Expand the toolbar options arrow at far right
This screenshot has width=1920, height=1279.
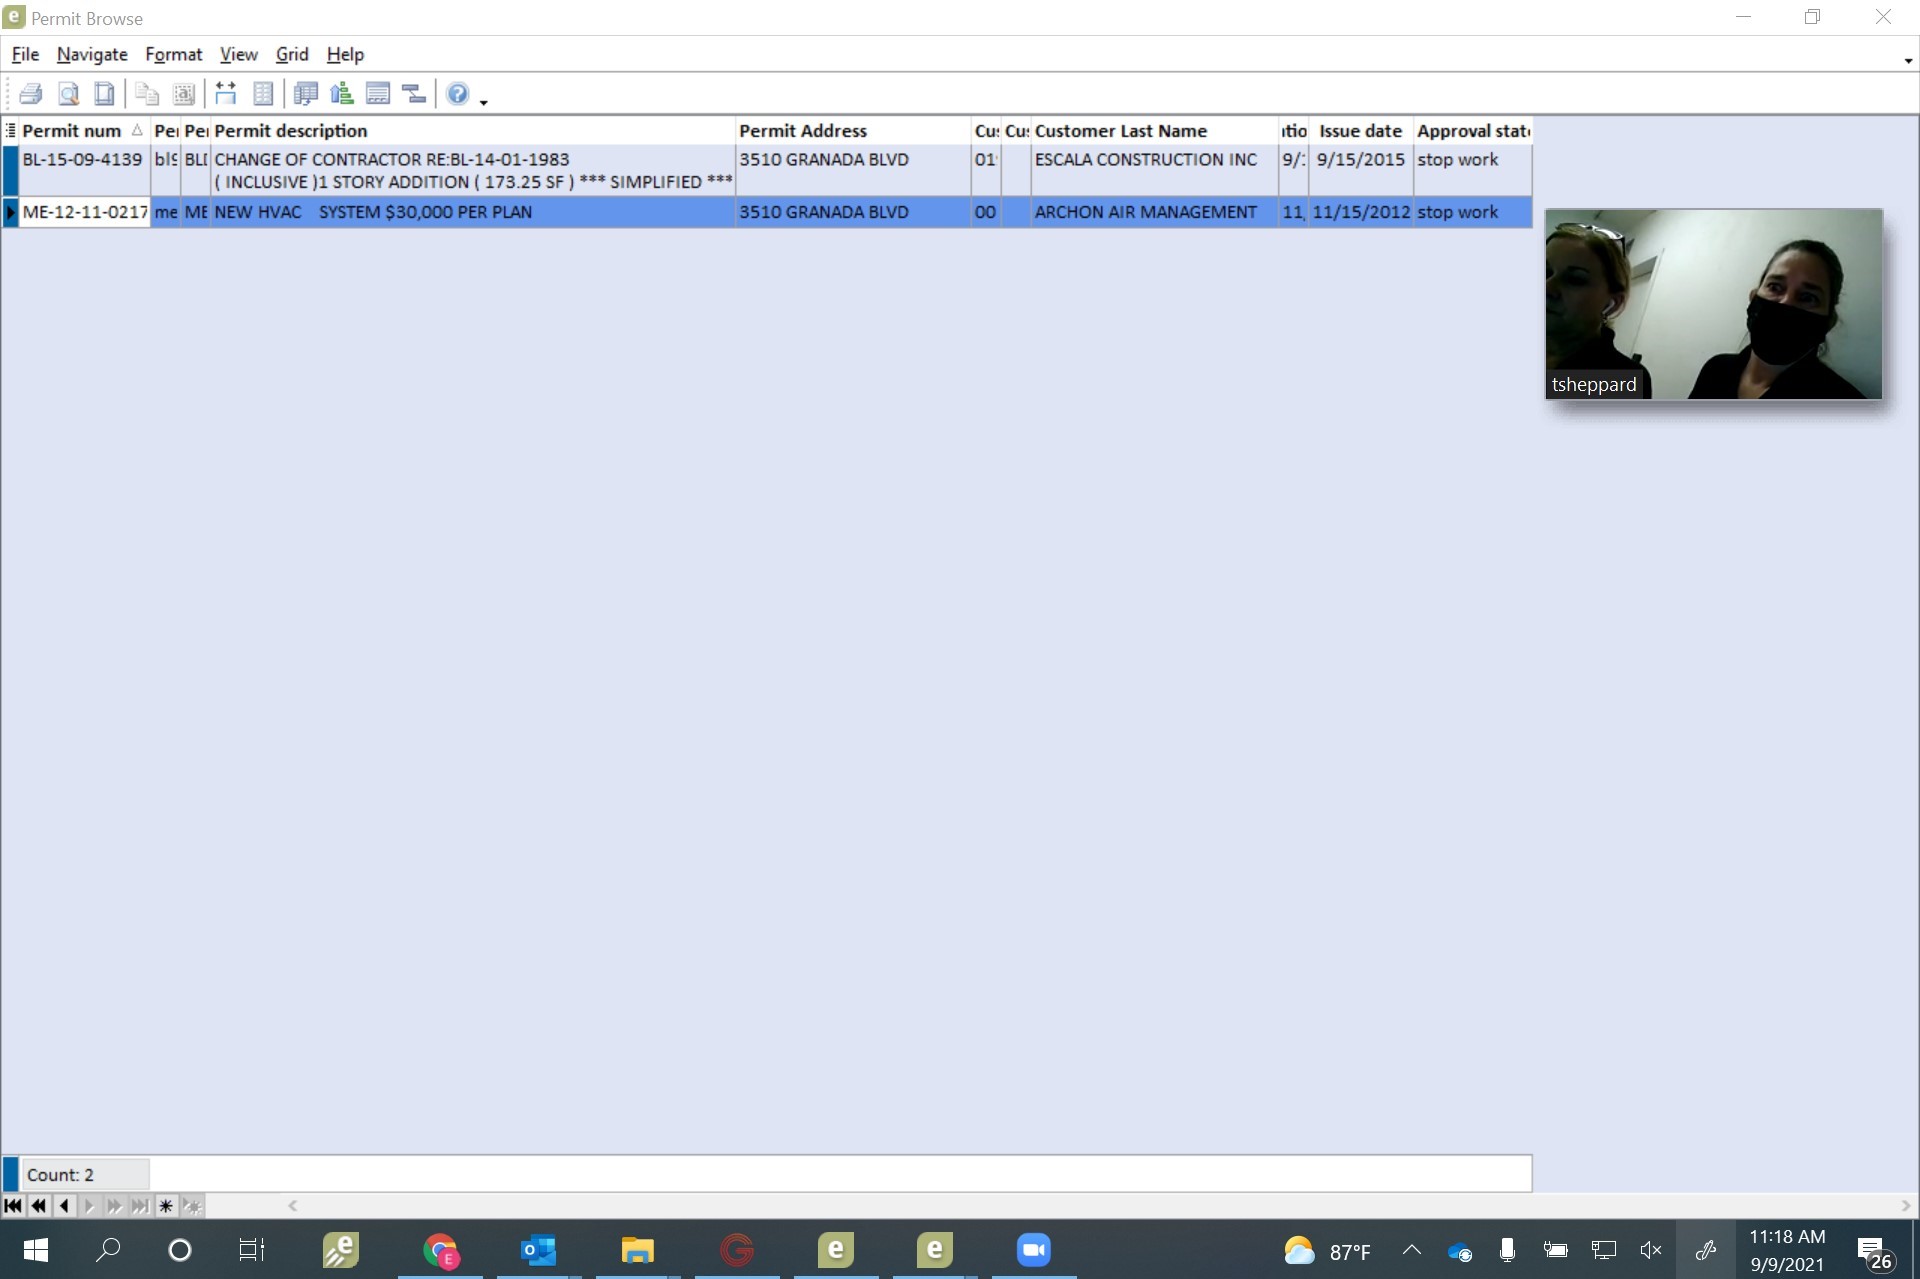point(1908,61)
